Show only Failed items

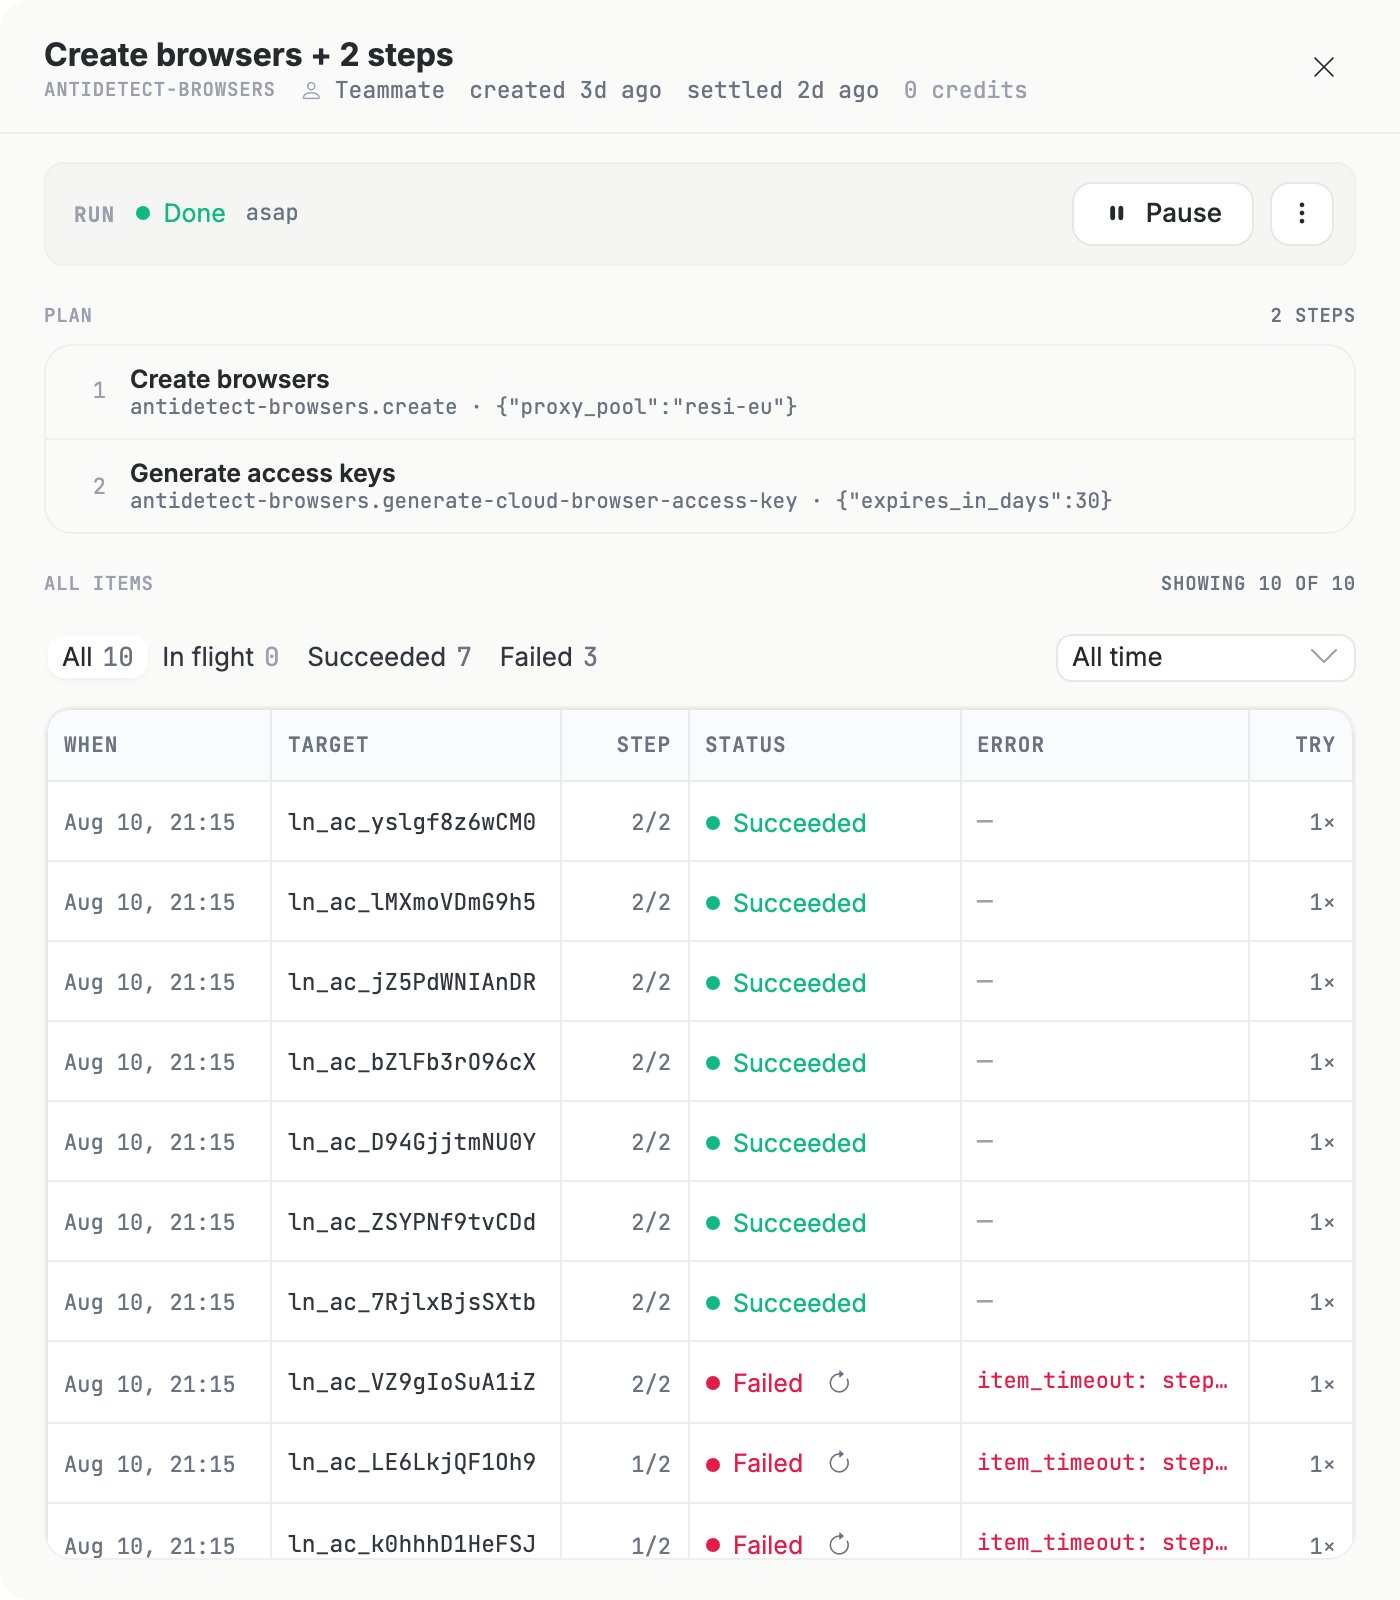point(548,657)
